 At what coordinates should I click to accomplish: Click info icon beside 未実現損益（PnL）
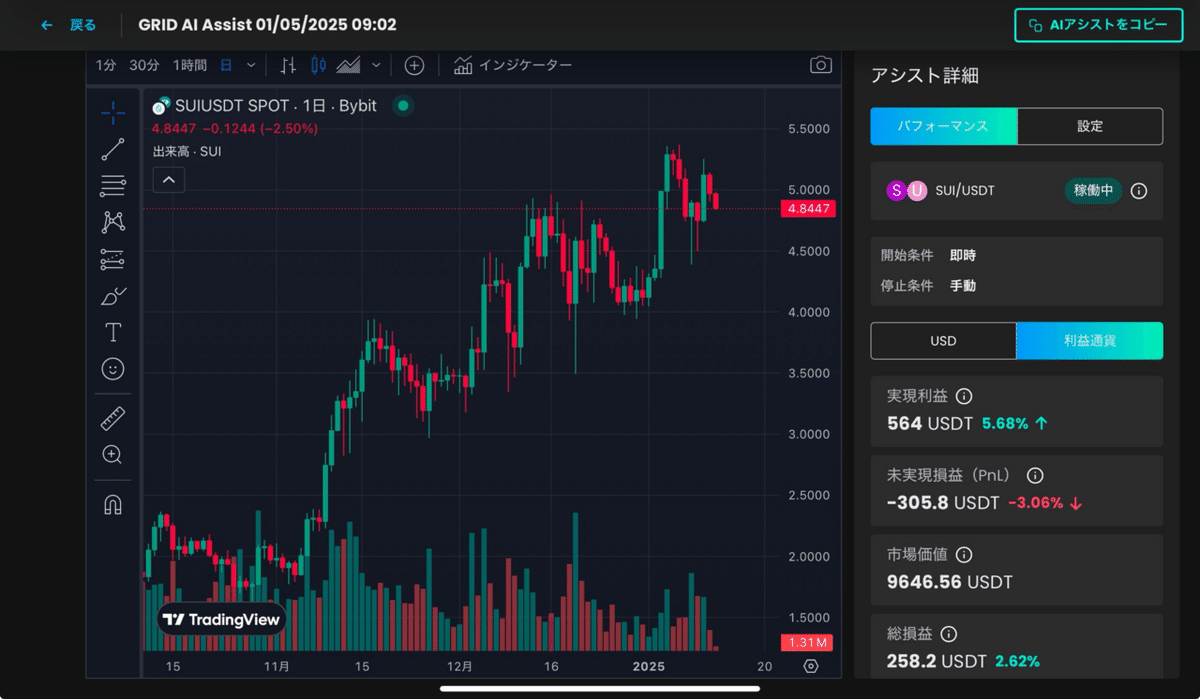coord(1035,475)
